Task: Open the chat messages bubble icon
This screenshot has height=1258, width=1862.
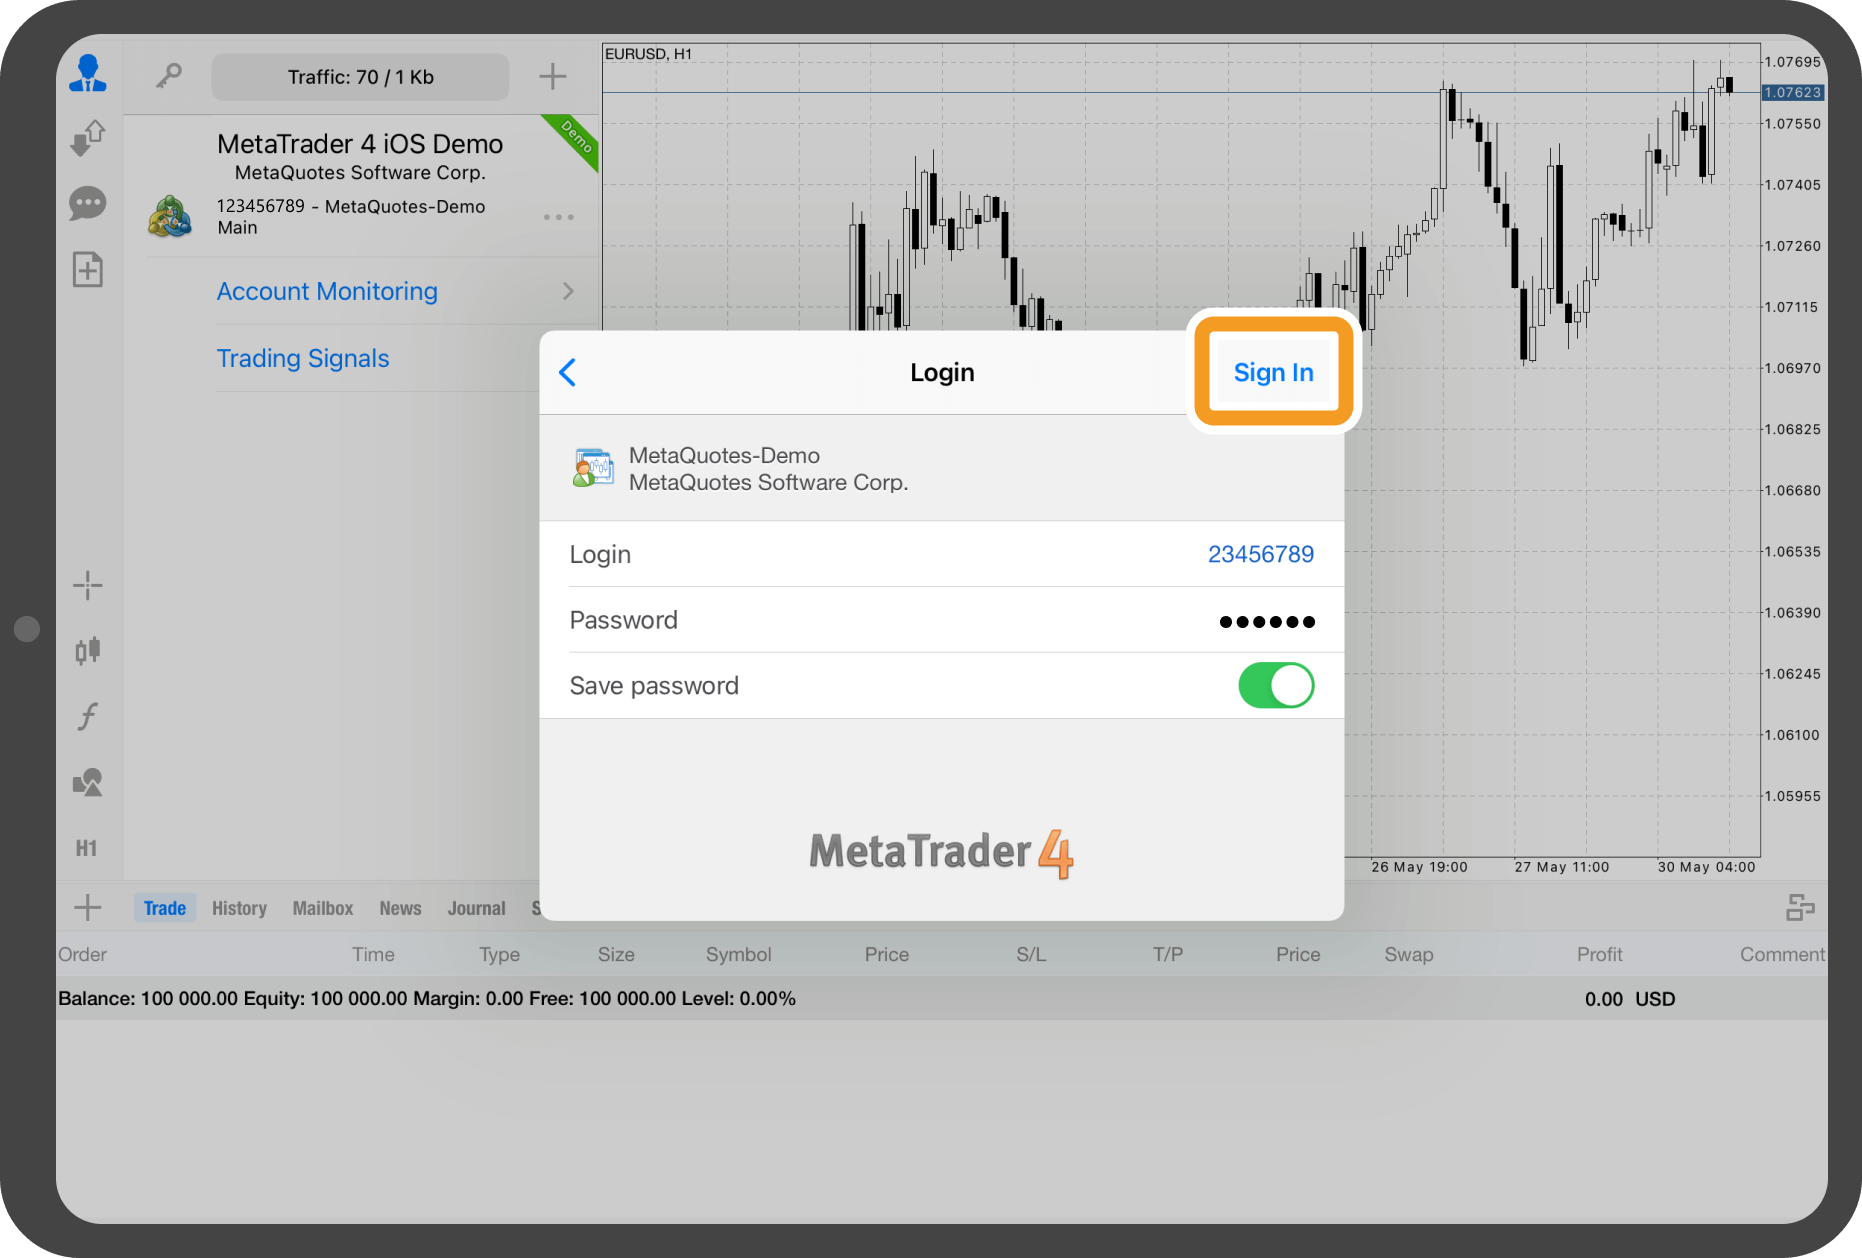Action: pyautogui.click(x=88, y=204)
